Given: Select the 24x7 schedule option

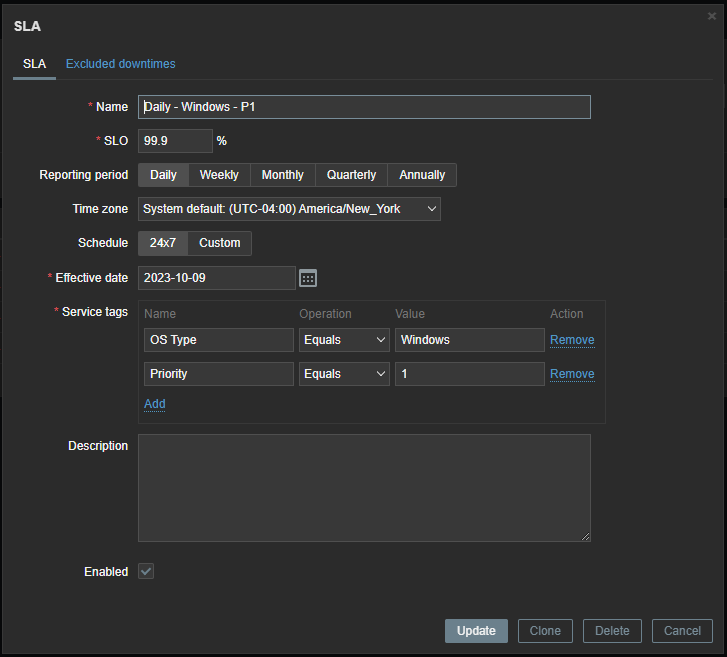Looking at the screenshot, I should coord(163,243).
